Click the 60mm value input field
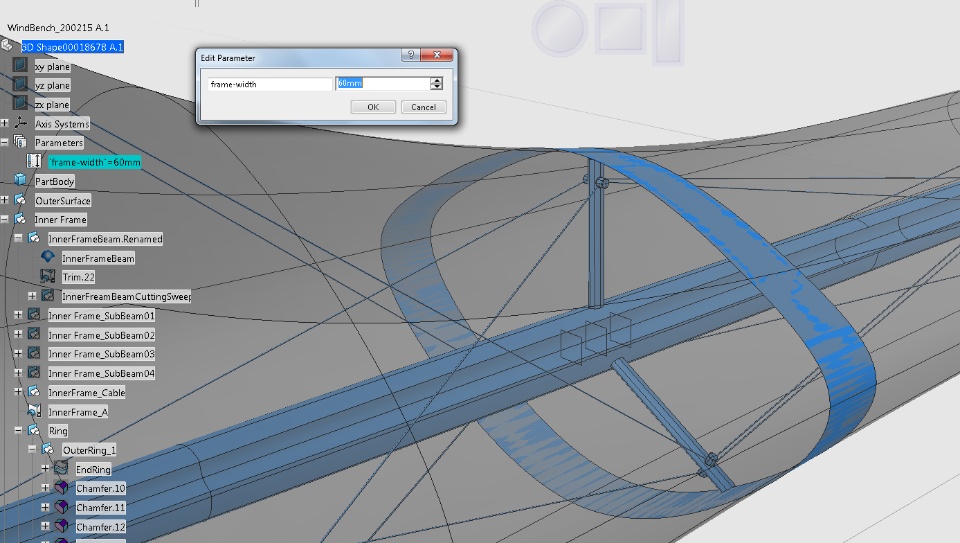960x543 pixels. [x=383, y=83]
